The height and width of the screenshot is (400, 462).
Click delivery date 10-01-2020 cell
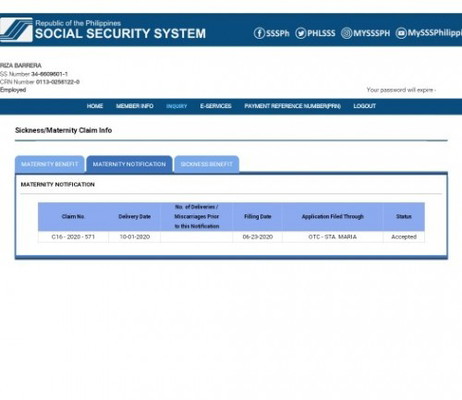135,237
